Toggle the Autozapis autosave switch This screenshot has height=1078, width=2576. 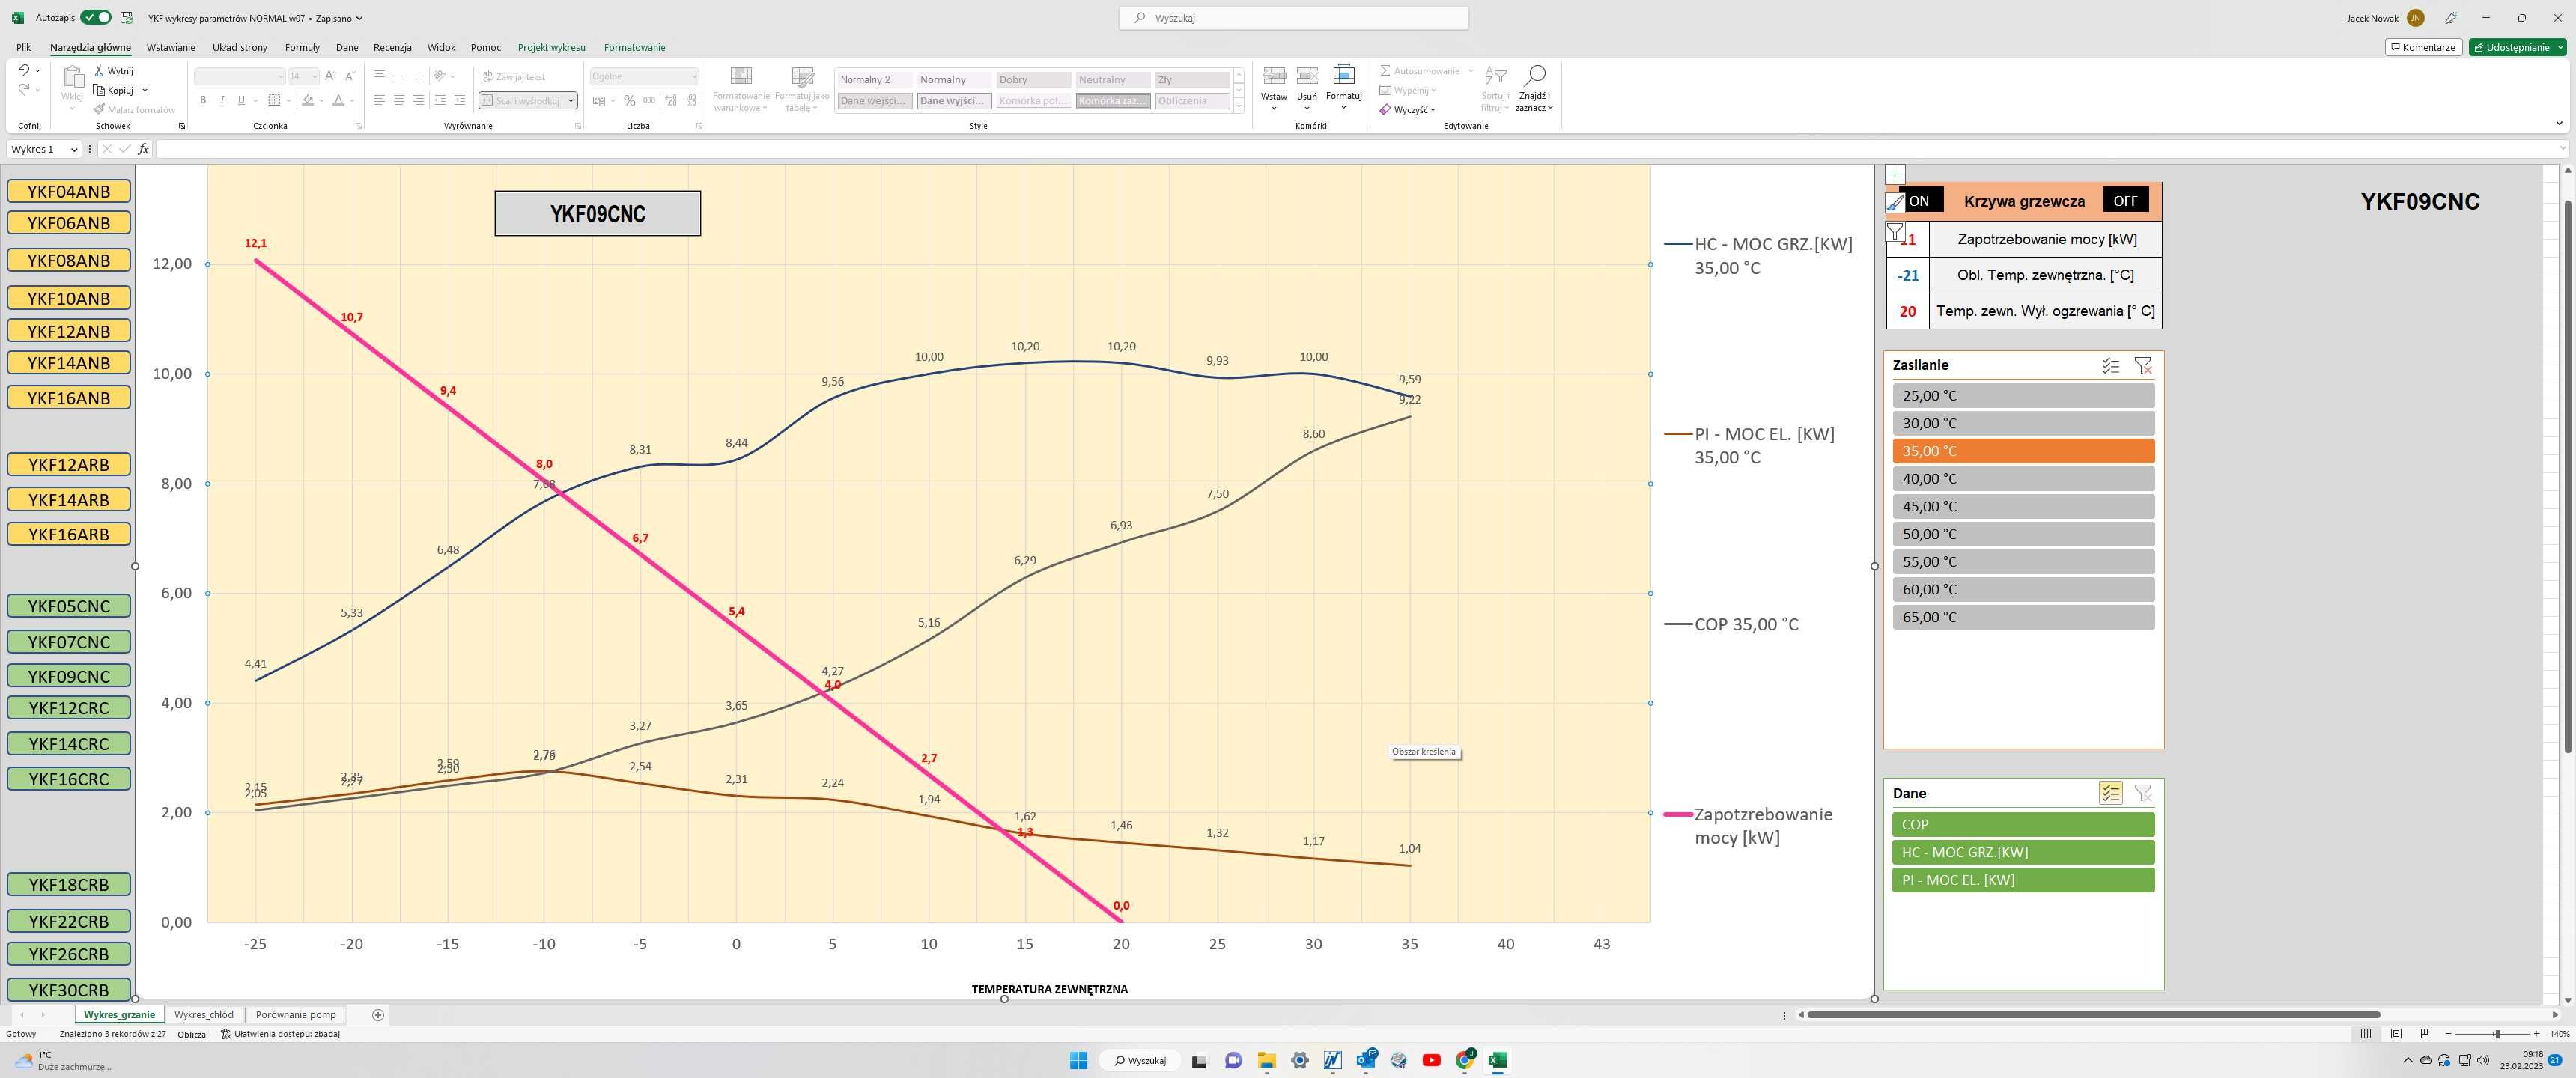click(x=96, y=17)
